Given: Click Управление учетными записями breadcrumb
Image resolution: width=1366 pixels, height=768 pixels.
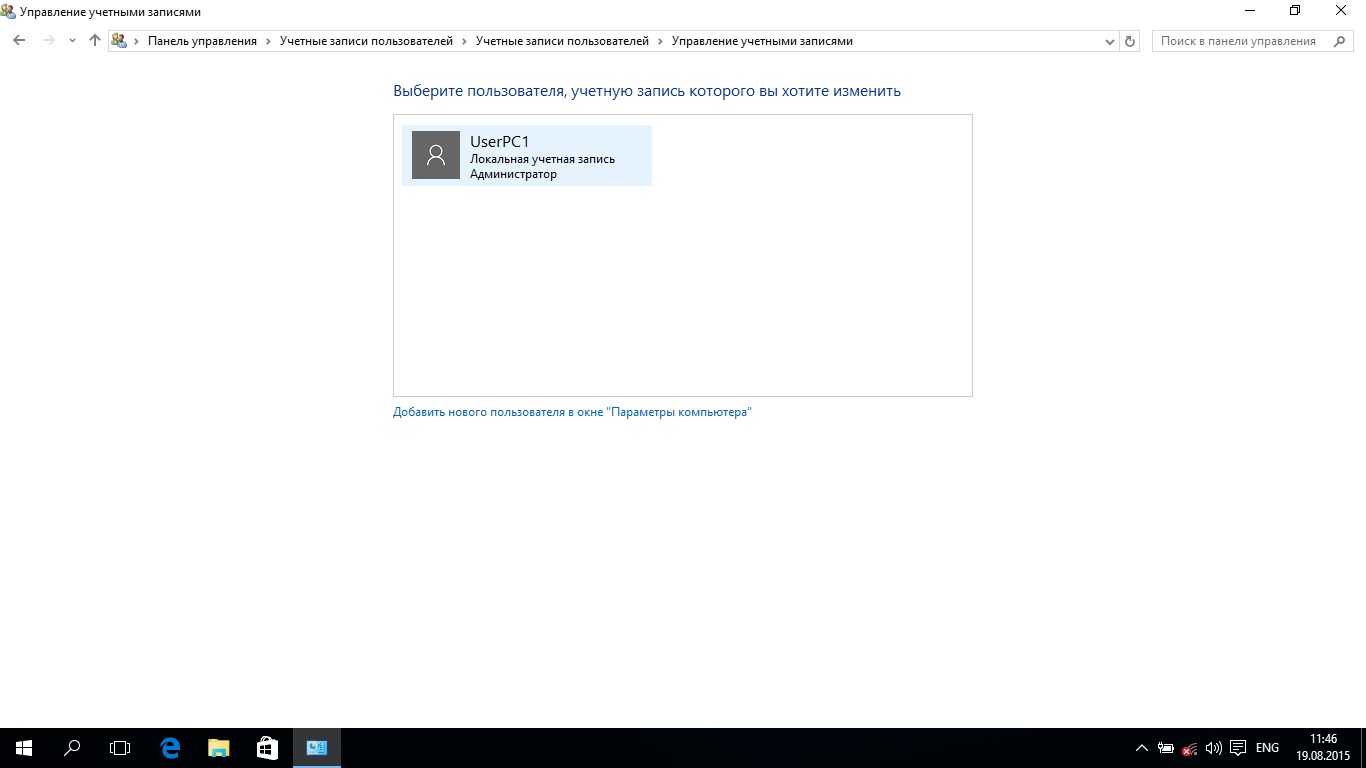Looking at the screenshot, I should pos(762,41).
